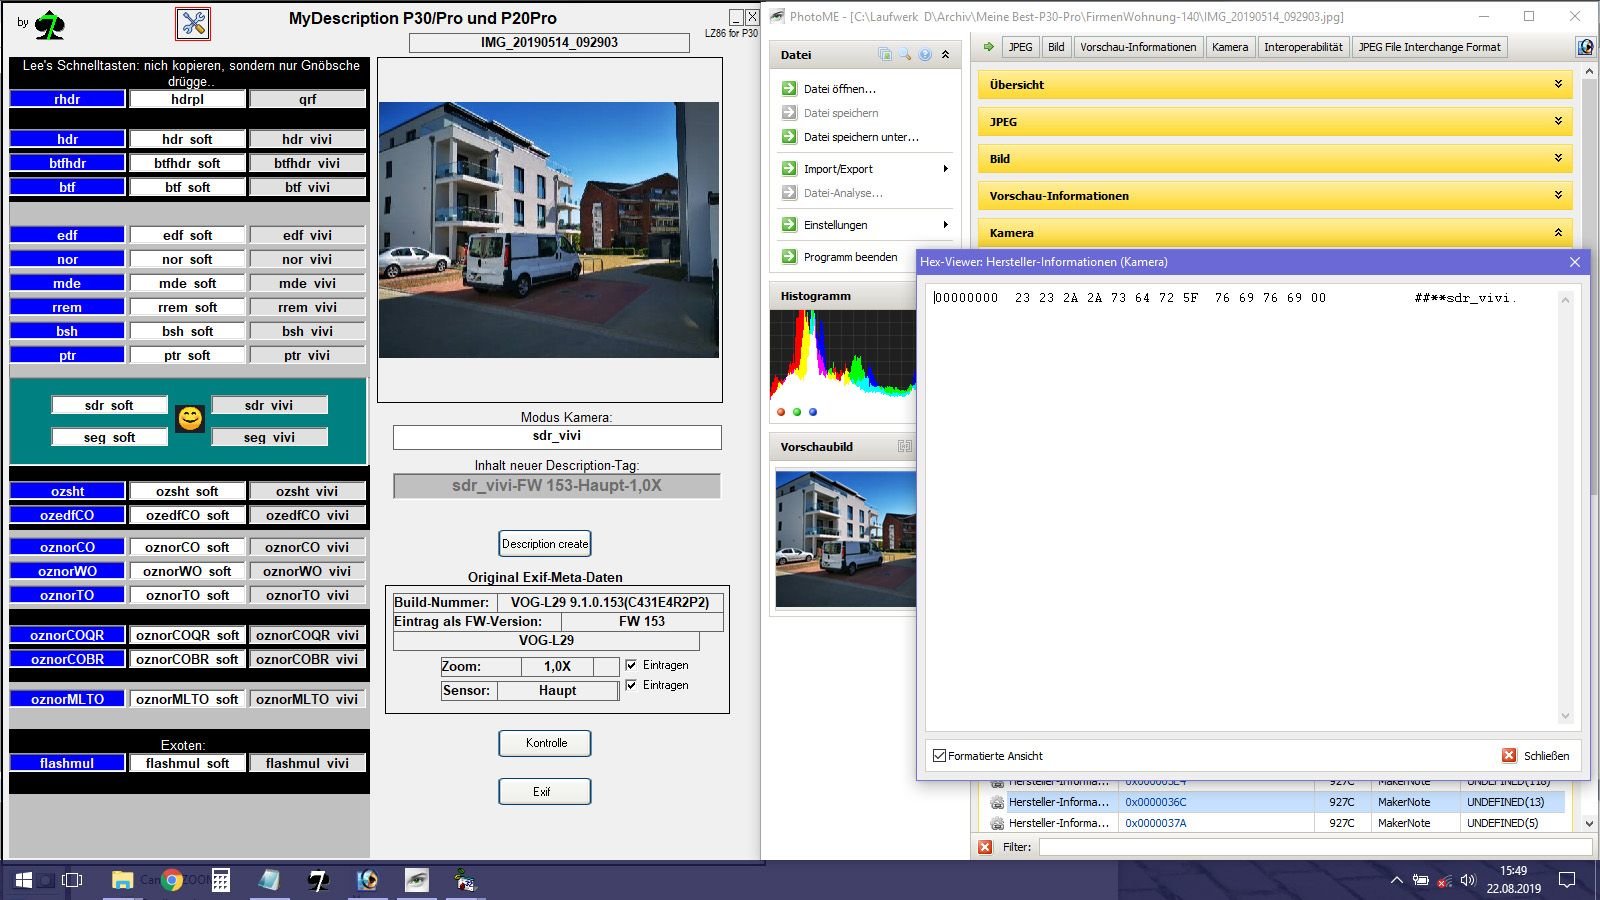Click the volume icon in the system tray
Screen dimensions: 1600x900
(1468, 880)
